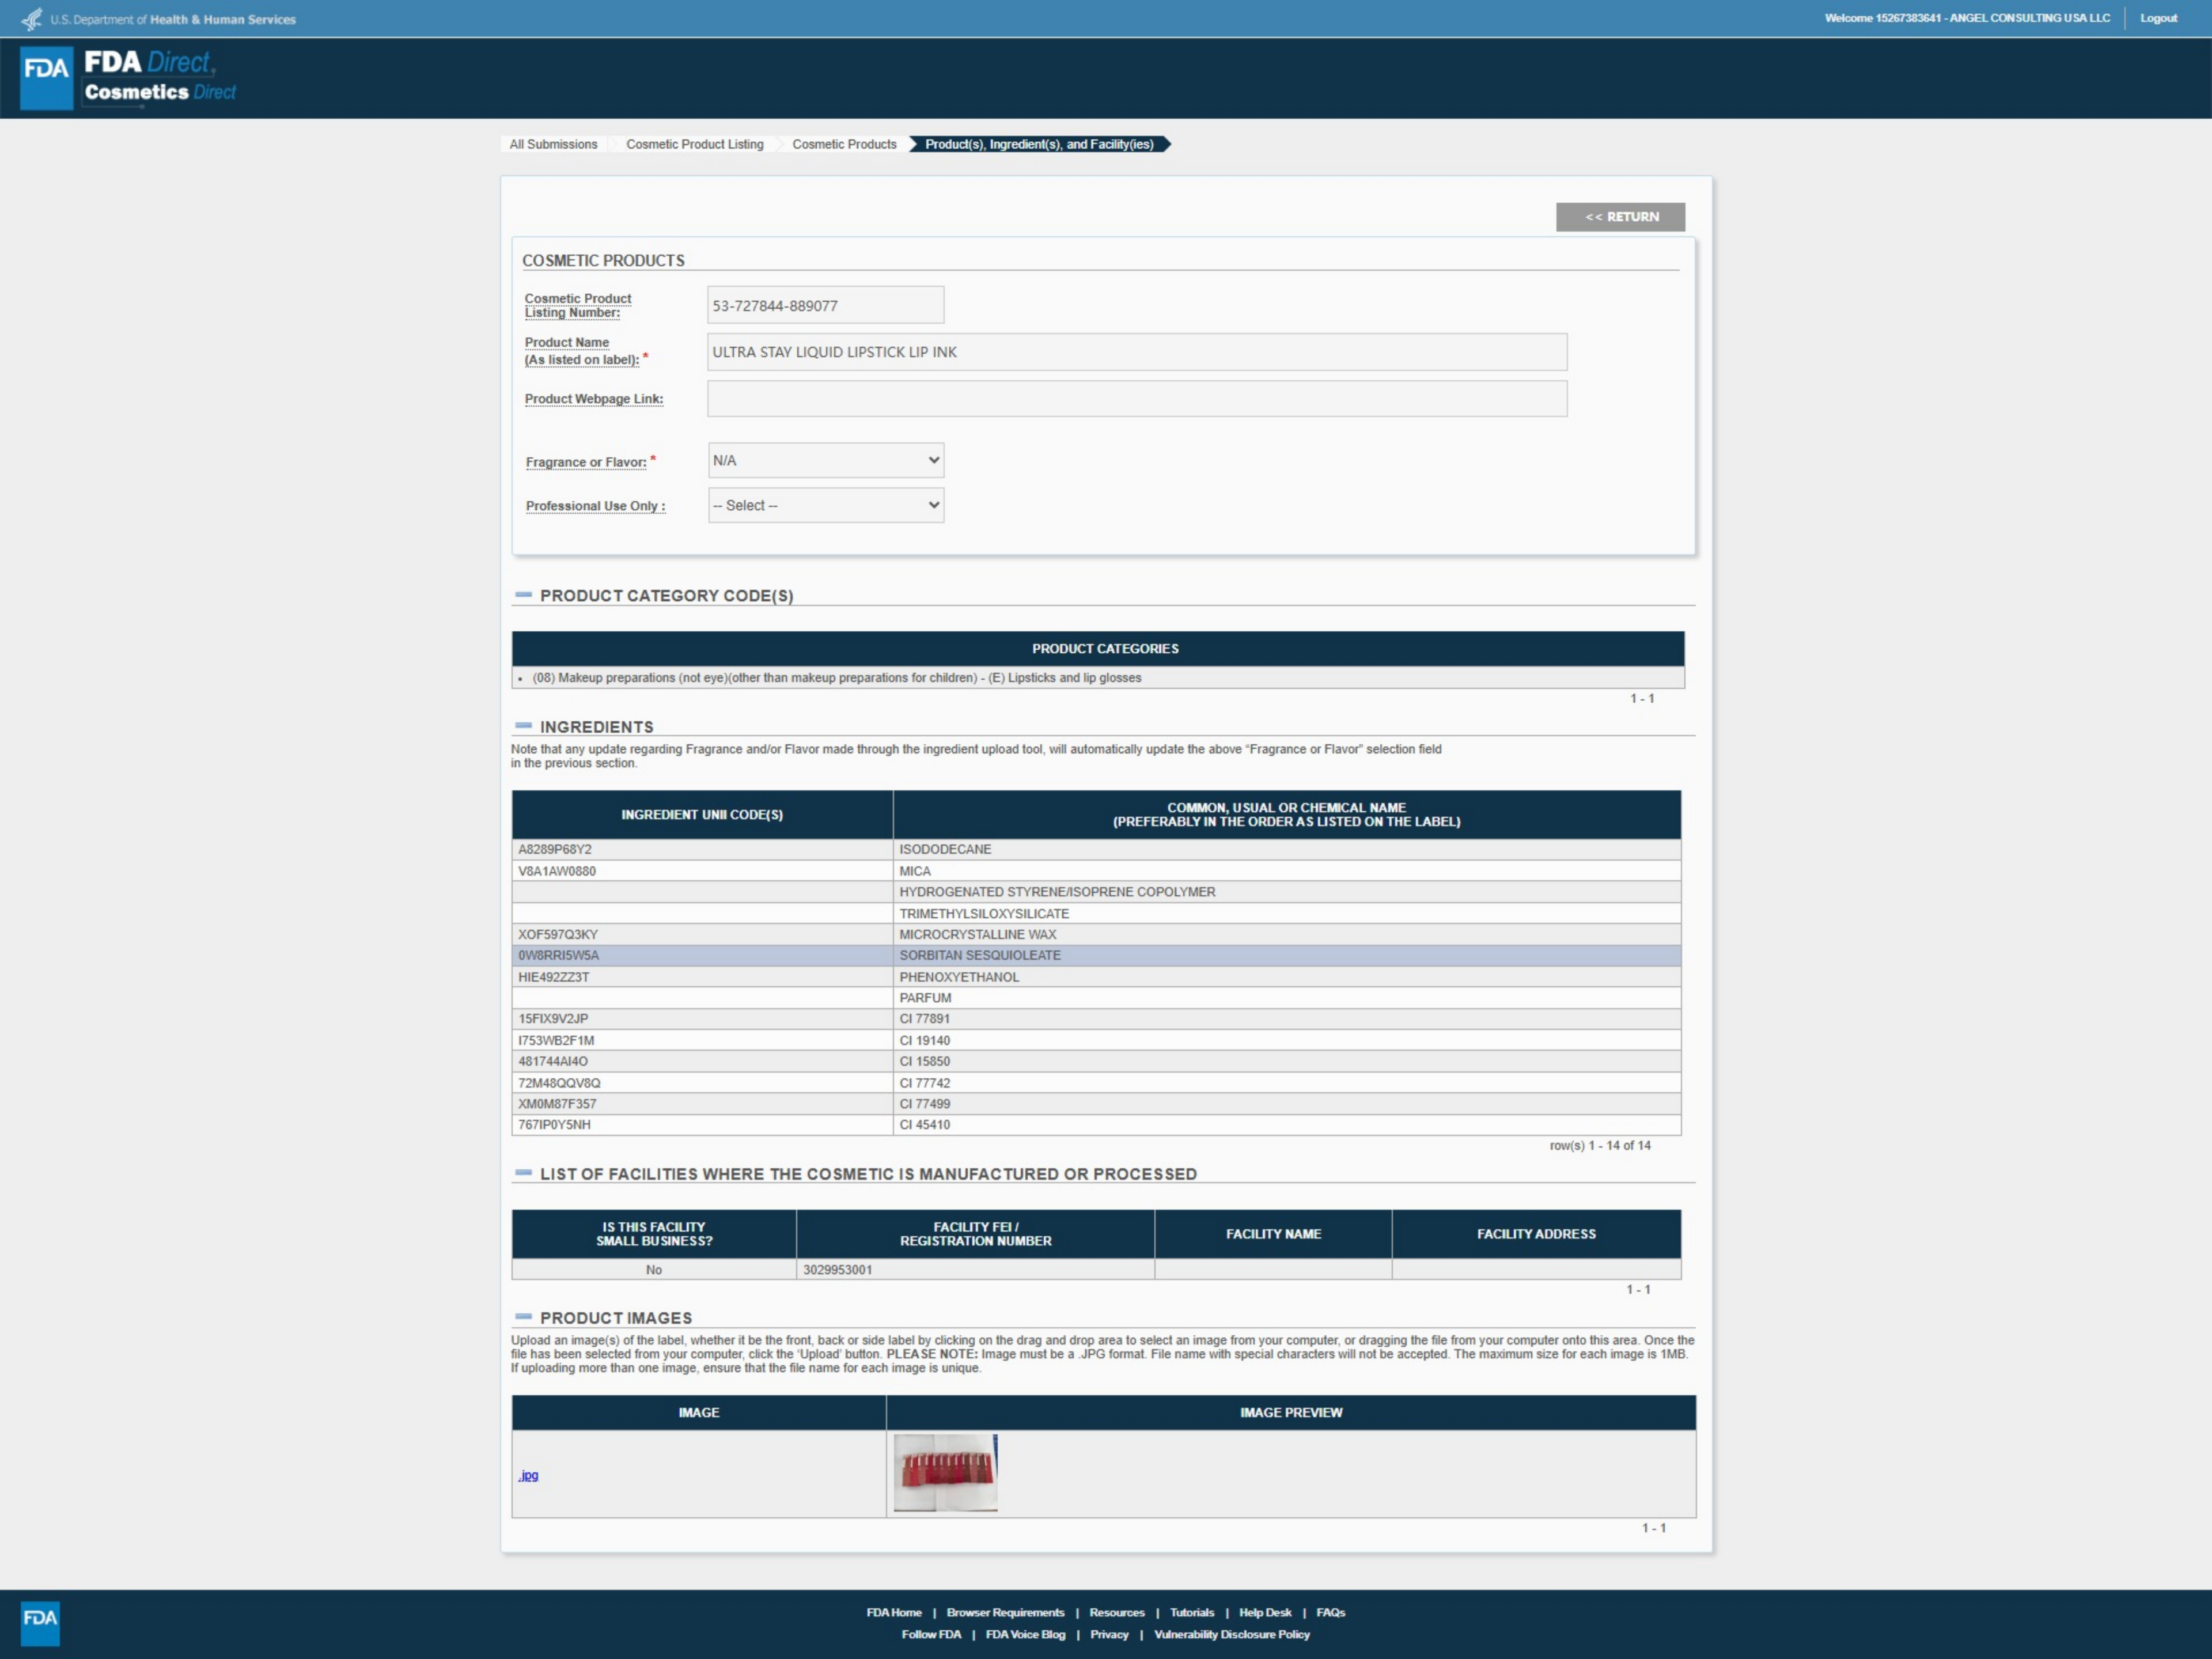Click the HHS eagle logo icon
The height and width of the screenshot is (1659, 2212).
pyautogui.click(x=32, y=19)
